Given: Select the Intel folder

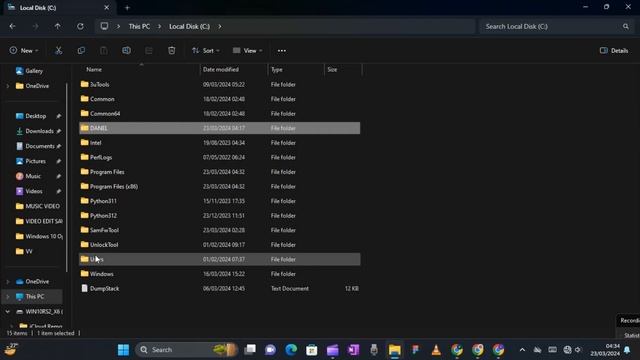Looking at the screenshot, I should point(220,143).
